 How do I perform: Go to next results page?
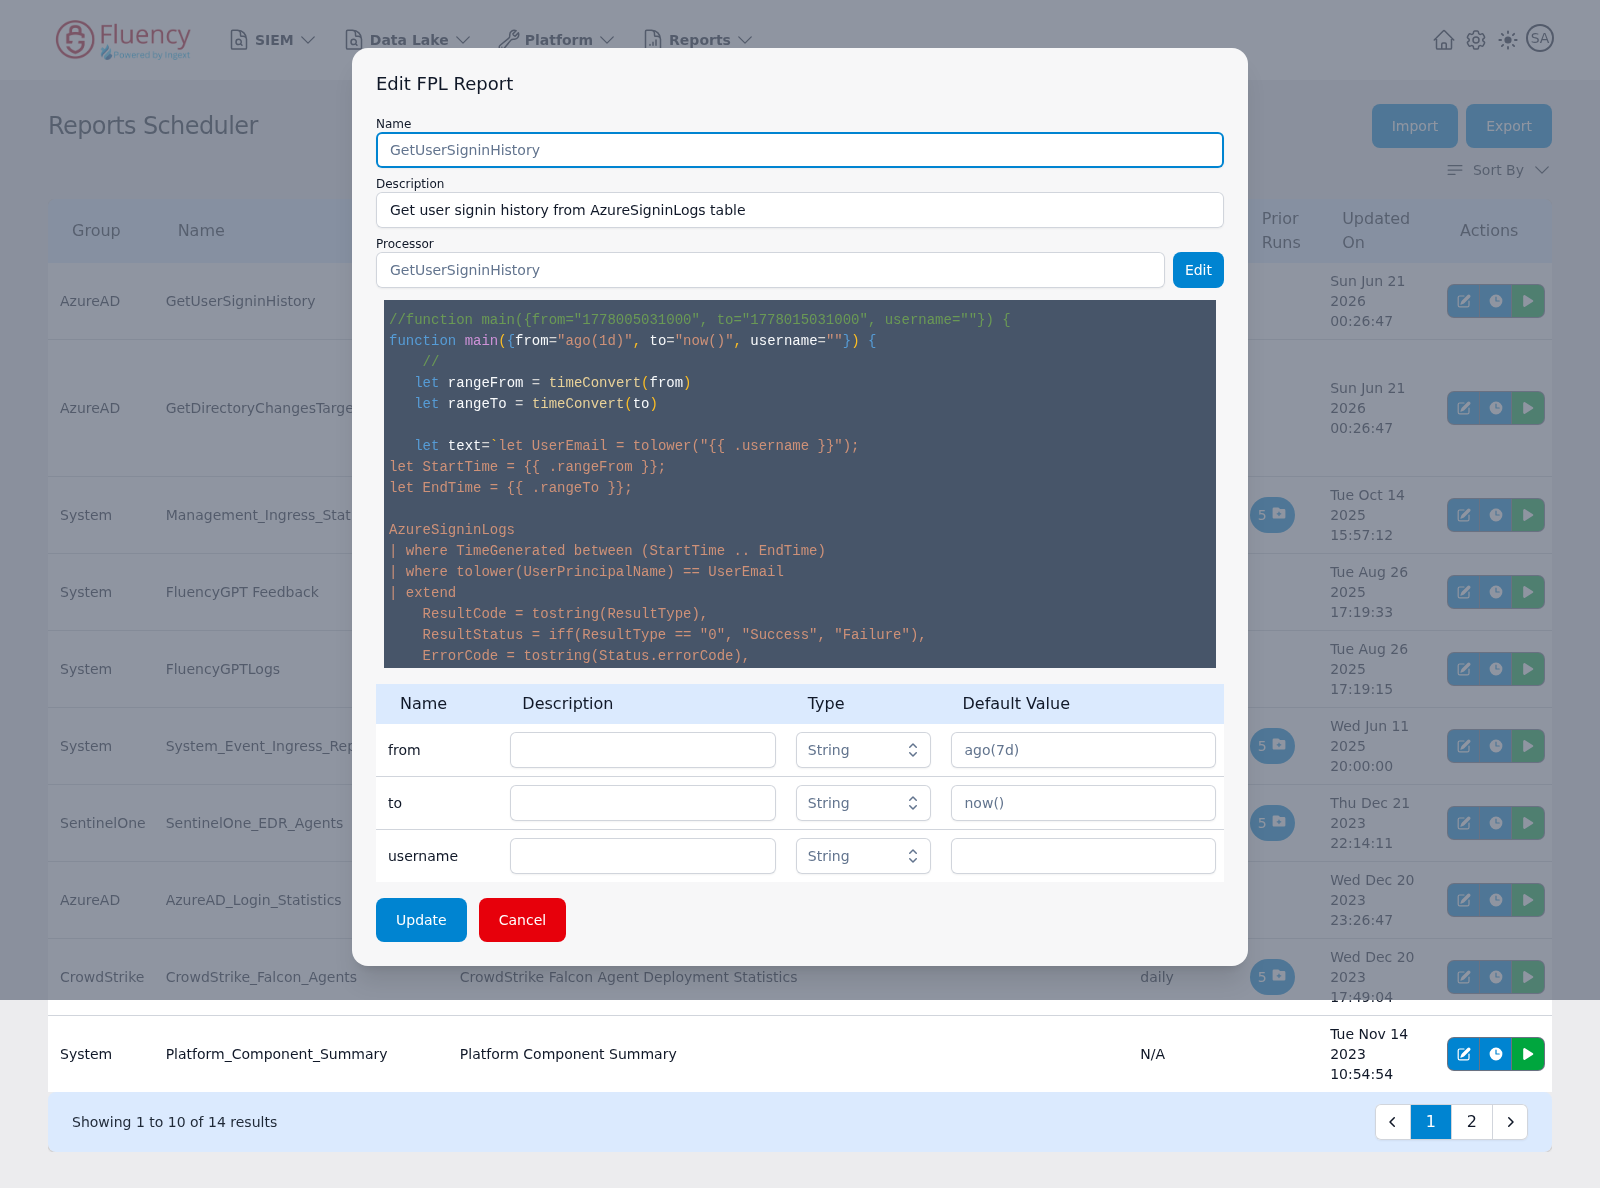(1510, 1122)
